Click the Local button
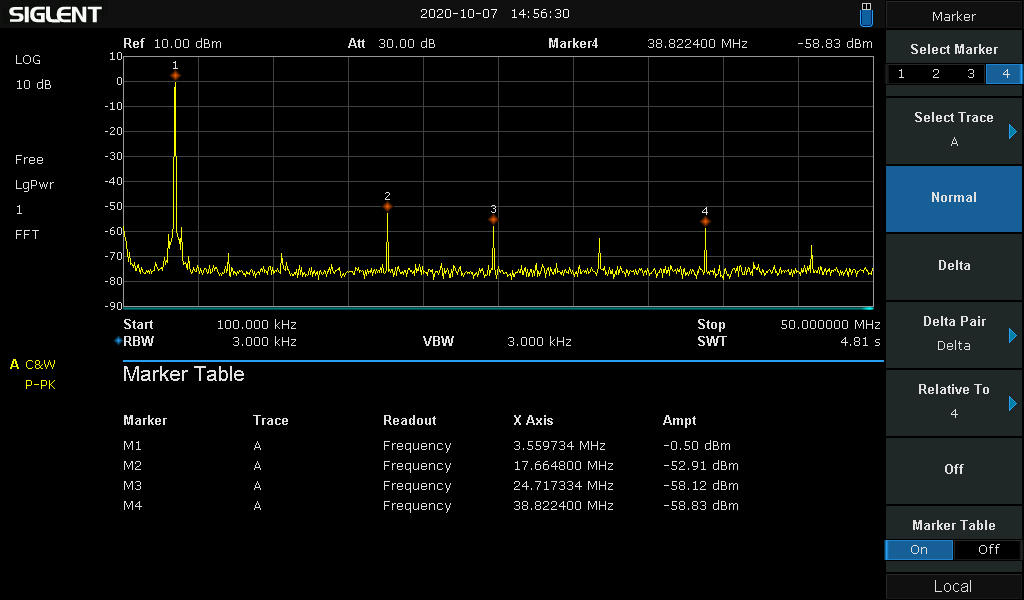 (x=953, y=587)
